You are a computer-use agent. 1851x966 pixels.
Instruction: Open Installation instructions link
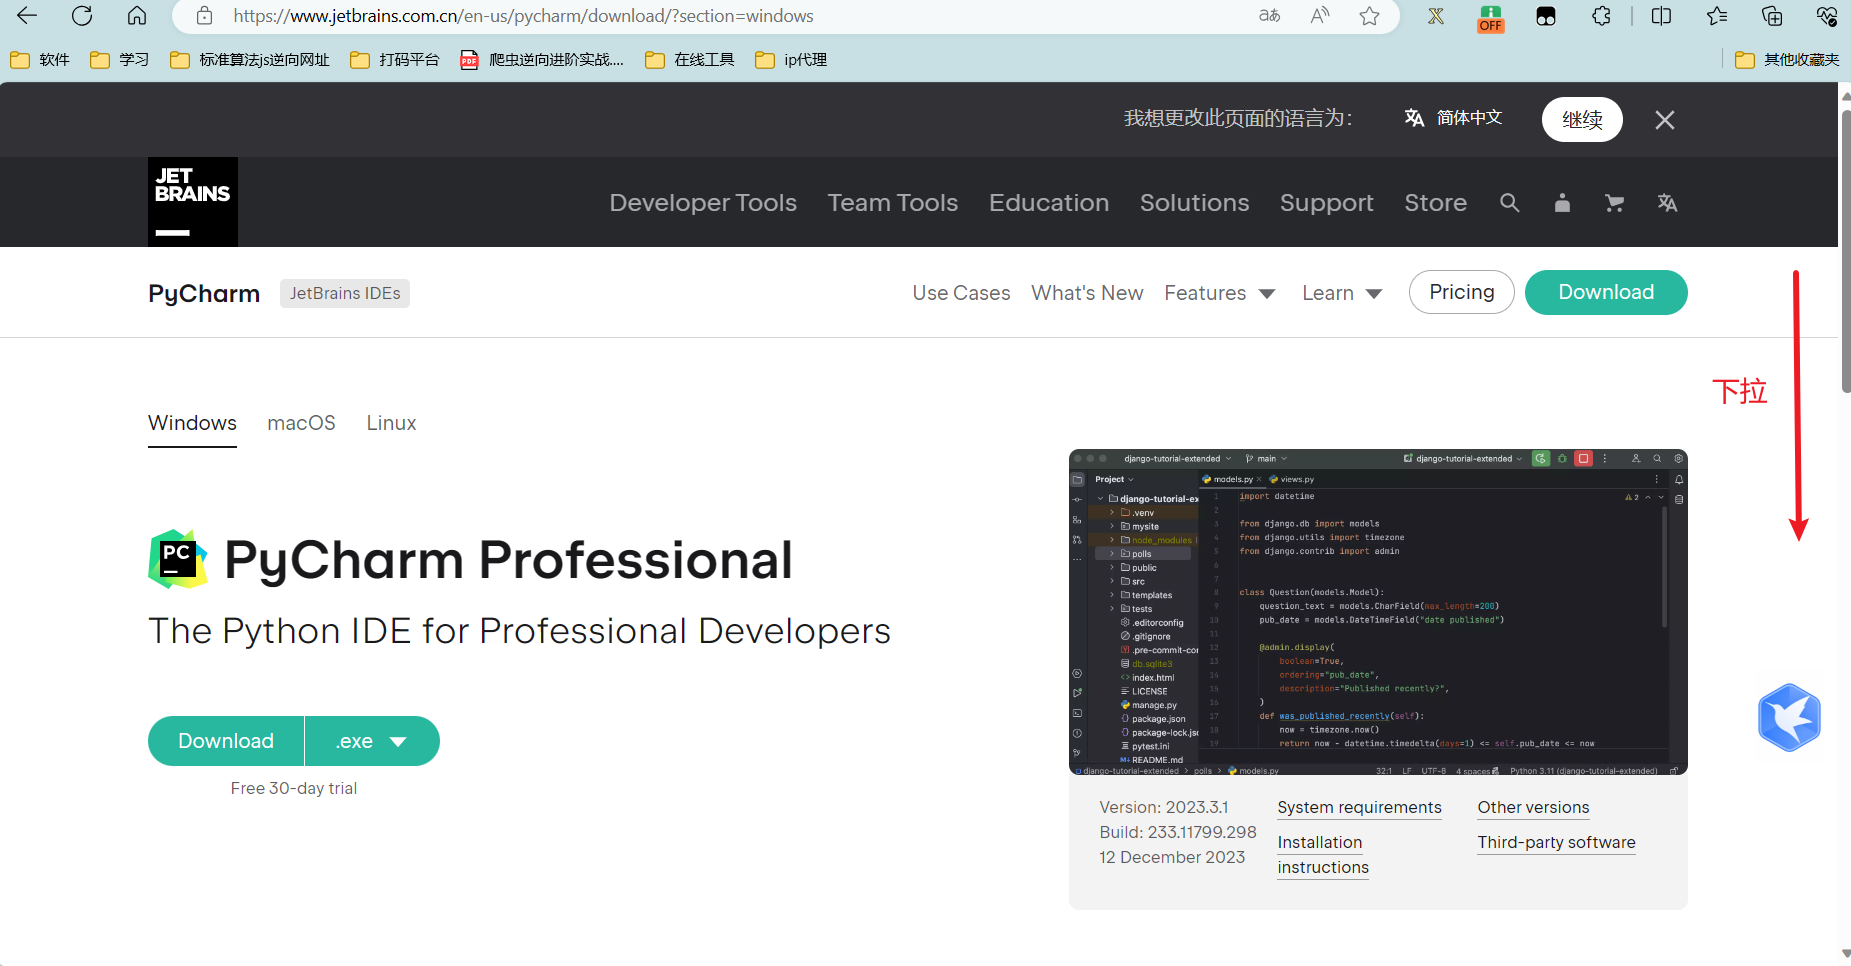(x=1323, y=855)
